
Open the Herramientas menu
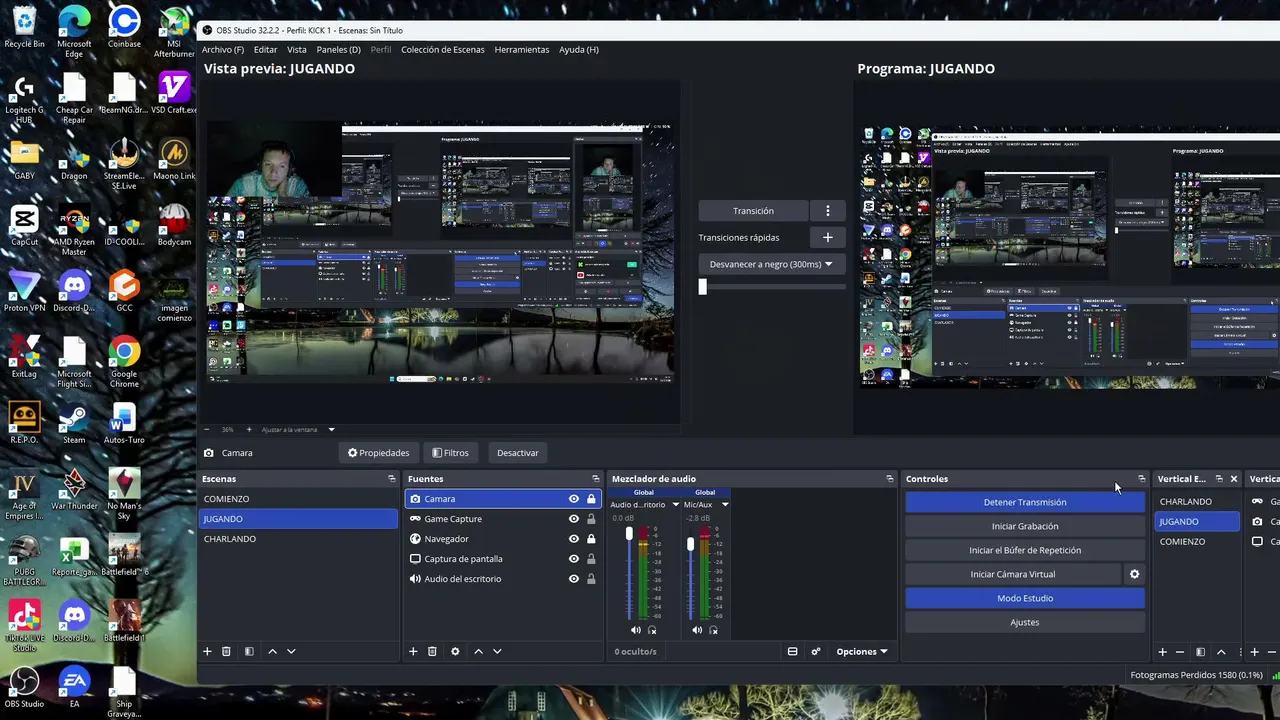(x=522, y=49)
